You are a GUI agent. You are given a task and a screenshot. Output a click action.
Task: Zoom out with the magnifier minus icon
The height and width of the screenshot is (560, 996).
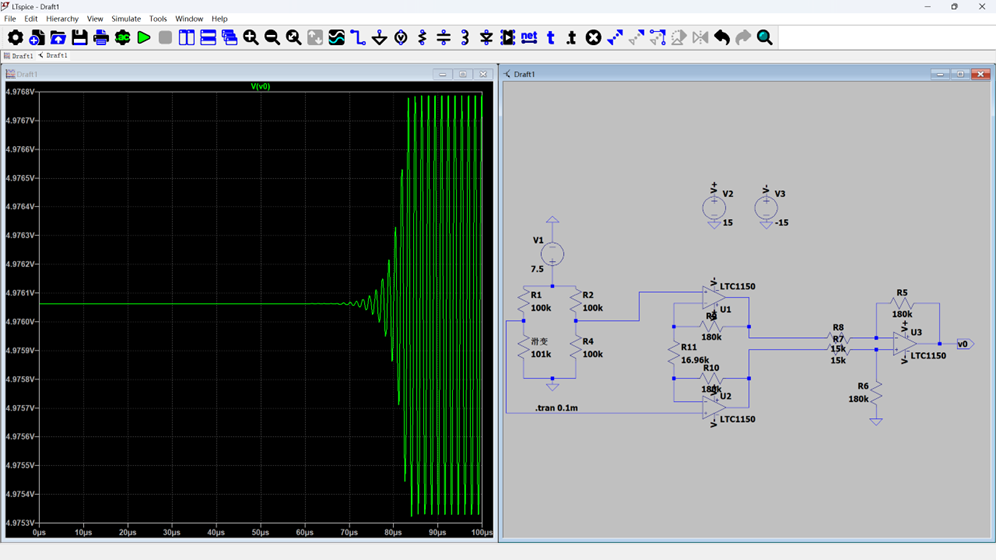pos(272,37)
